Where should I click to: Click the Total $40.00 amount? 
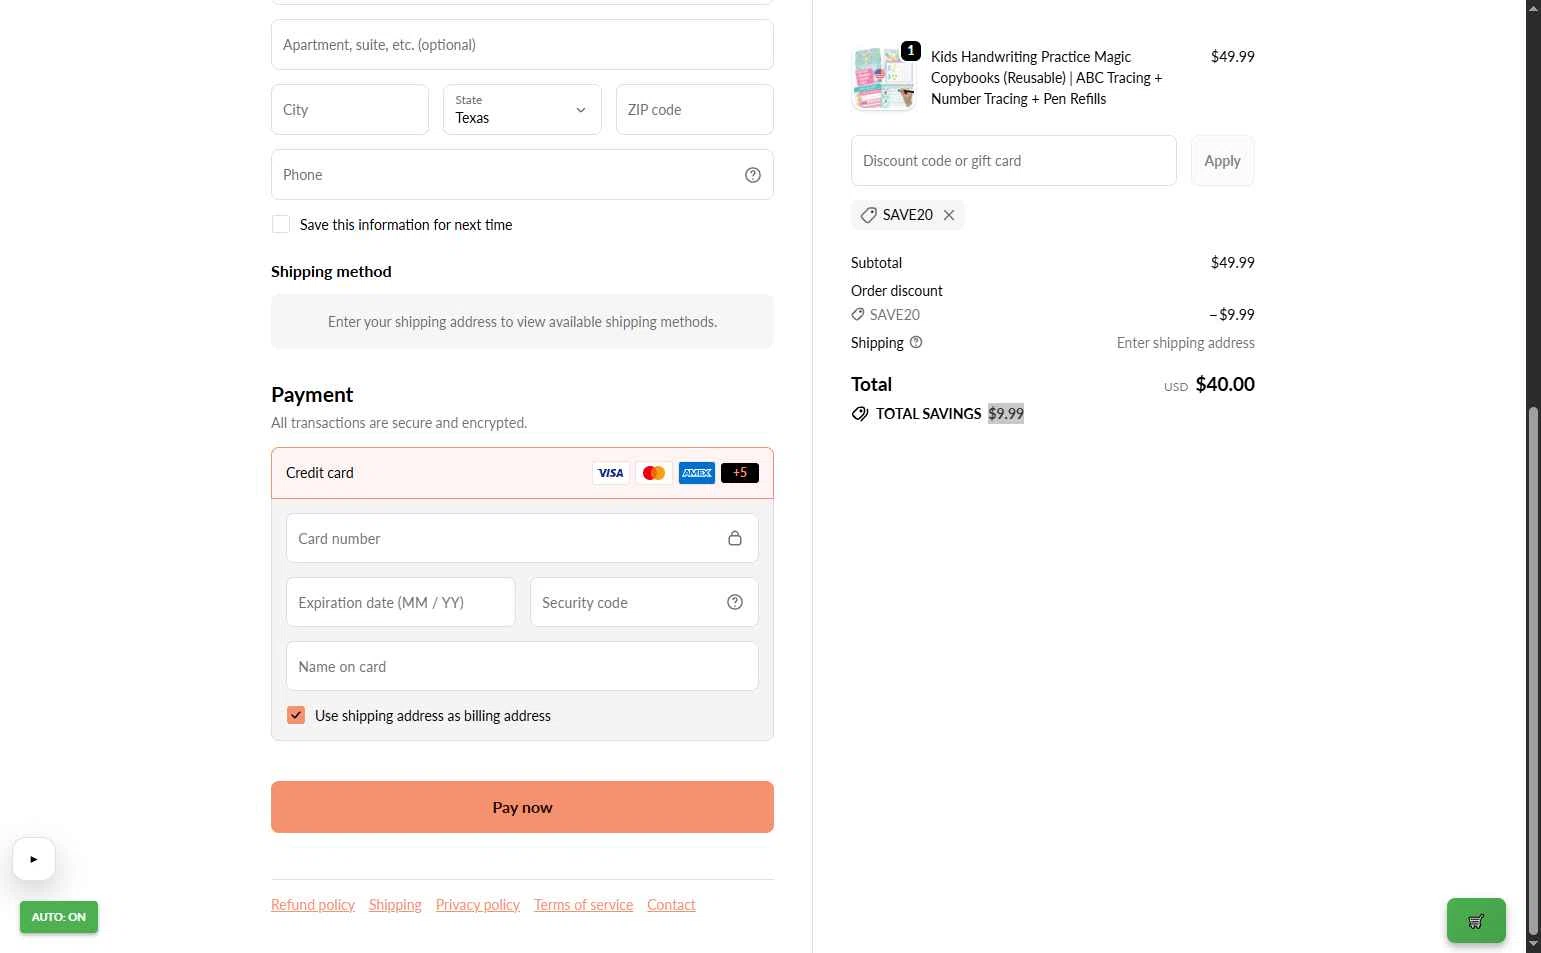[x=1225, y=384]
